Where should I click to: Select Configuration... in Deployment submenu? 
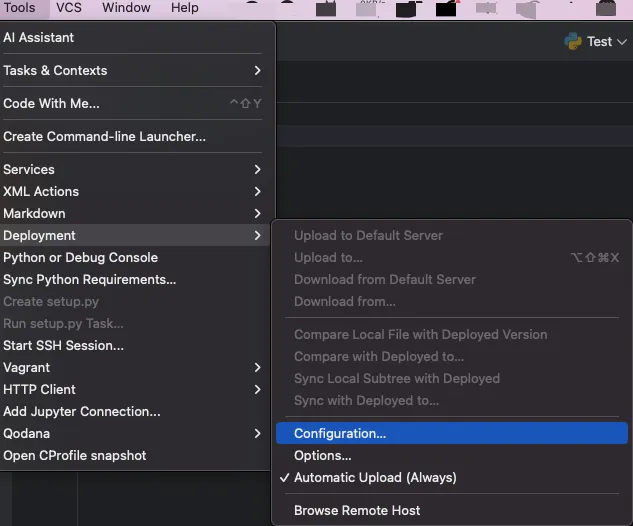(452, 433)
